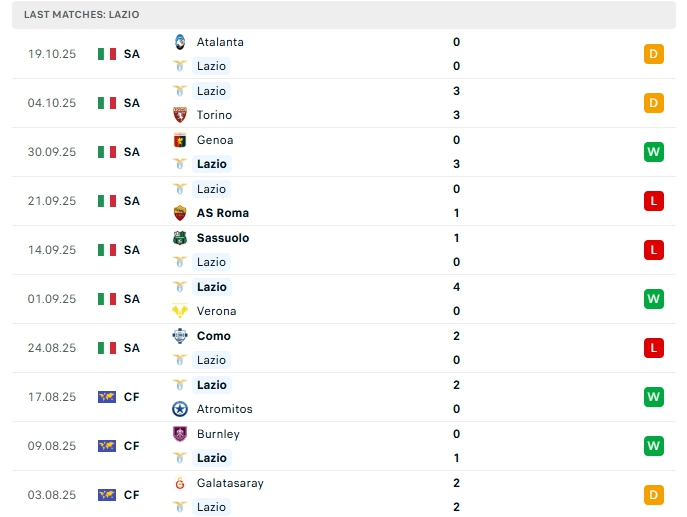This screenshot has height=517, width=687.
Task: Click the Sassuolo club crest icon
Action: [x=180, y=238]
